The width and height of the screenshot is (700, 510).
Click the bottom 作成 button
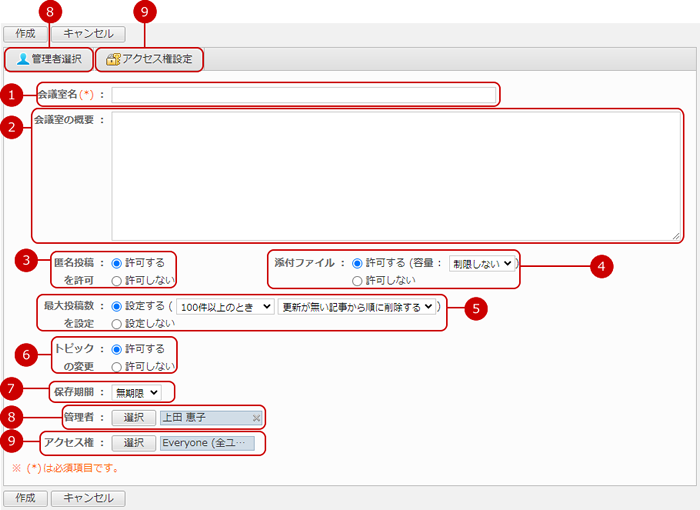click(25, 498)
